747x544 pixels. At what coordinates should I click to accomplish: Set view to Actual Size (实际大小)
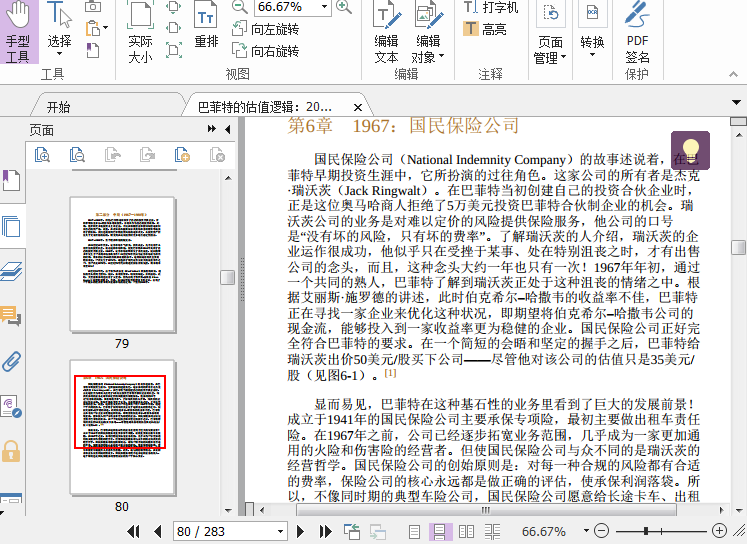point(141,32)
